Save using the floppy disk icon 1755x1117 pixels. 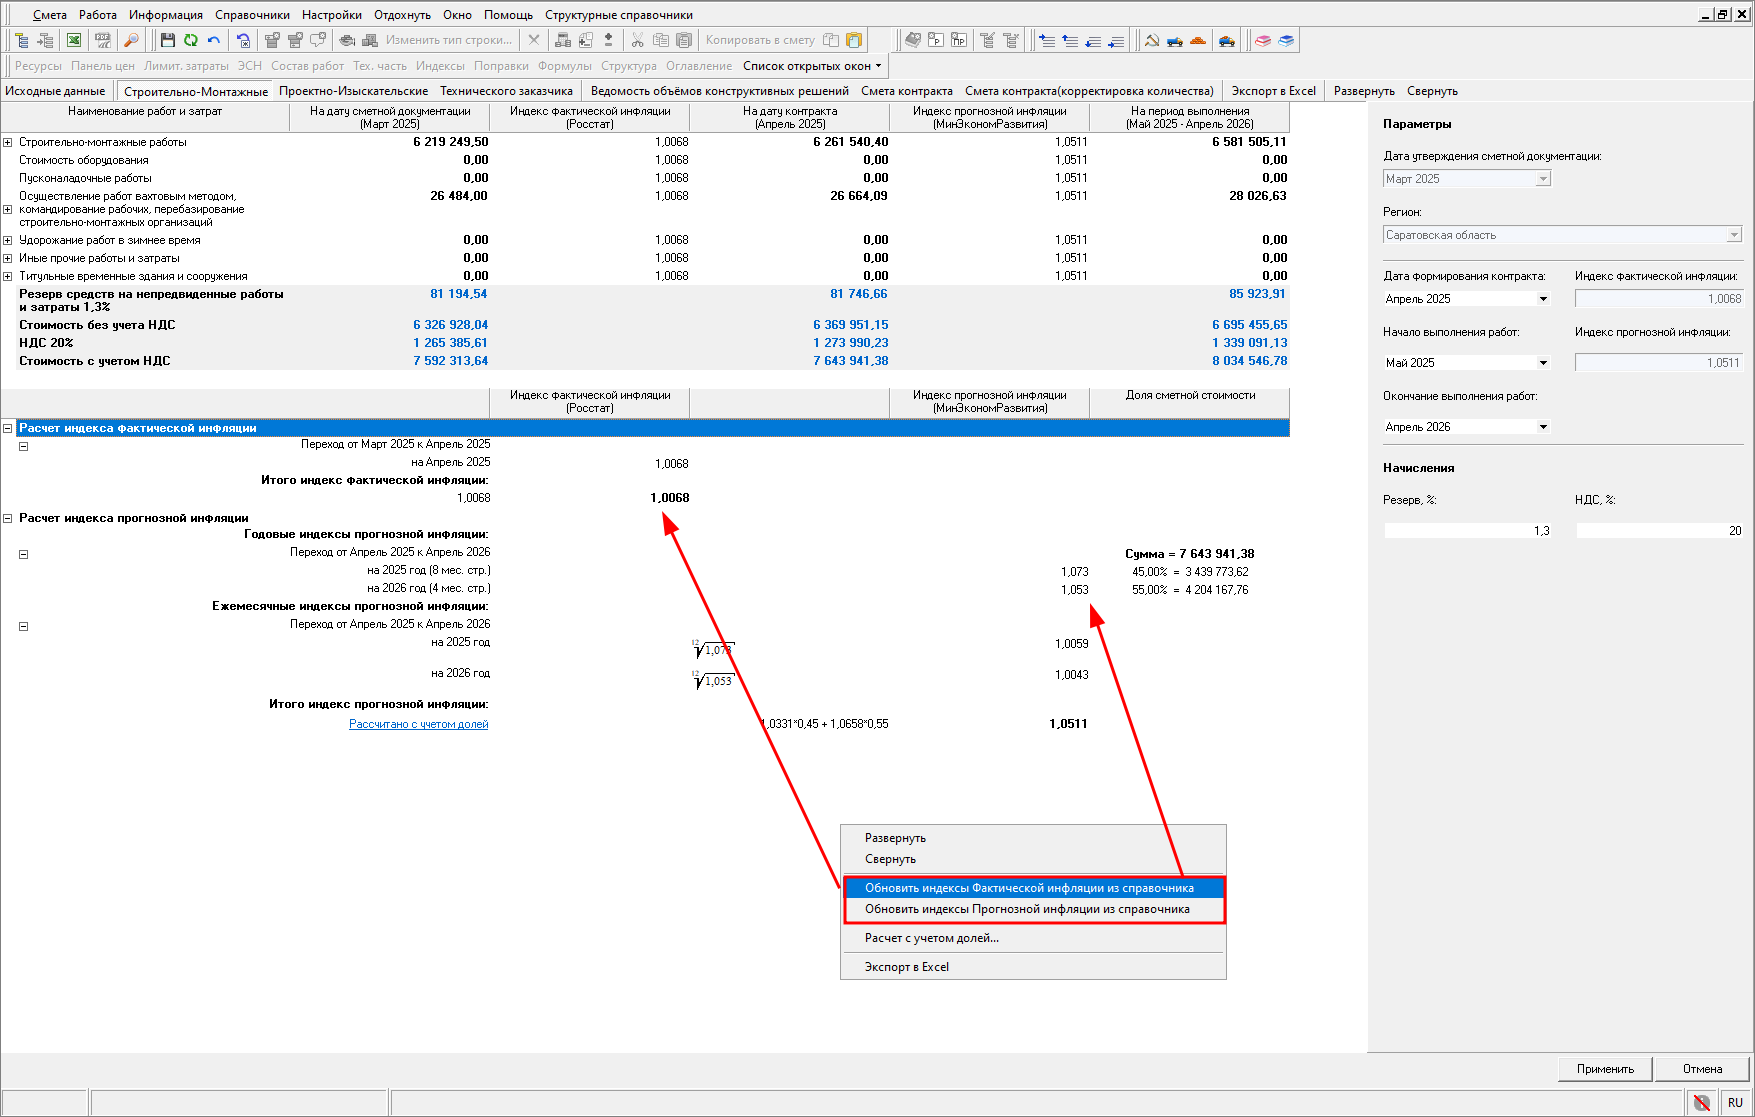[x=167, y=40]
